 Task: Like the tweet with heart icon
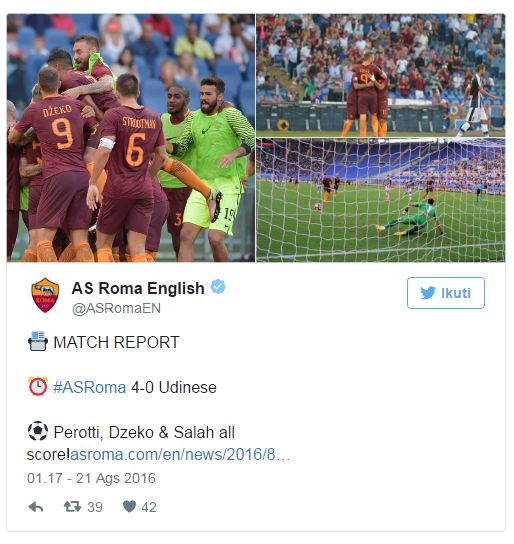129,507
